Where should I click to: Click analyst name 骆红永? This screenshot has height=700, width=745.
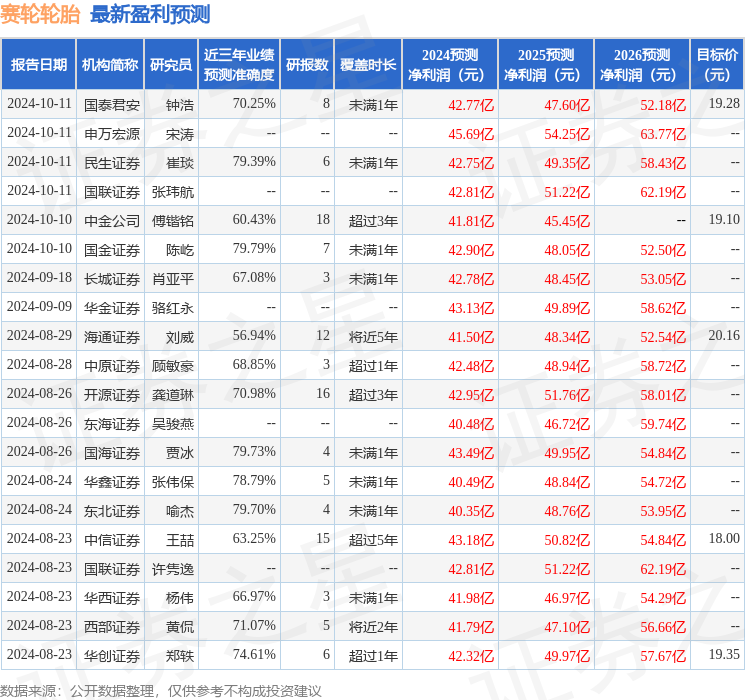pyautogui.click(x=173, y=308)
